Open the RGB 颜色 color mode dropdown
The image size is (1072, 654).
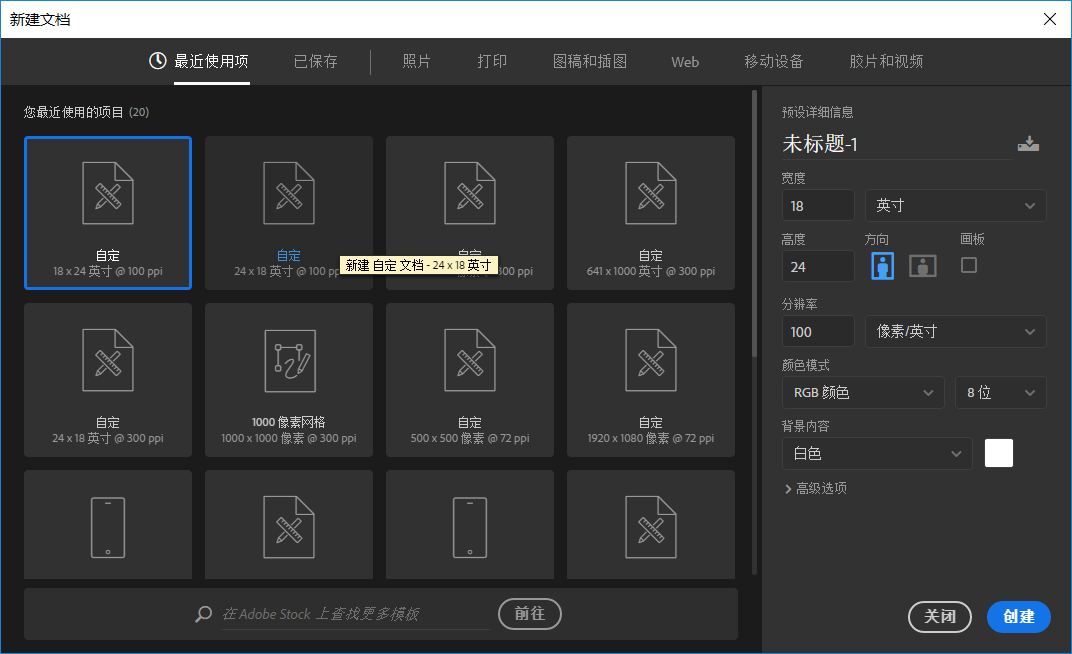(863, 392)
